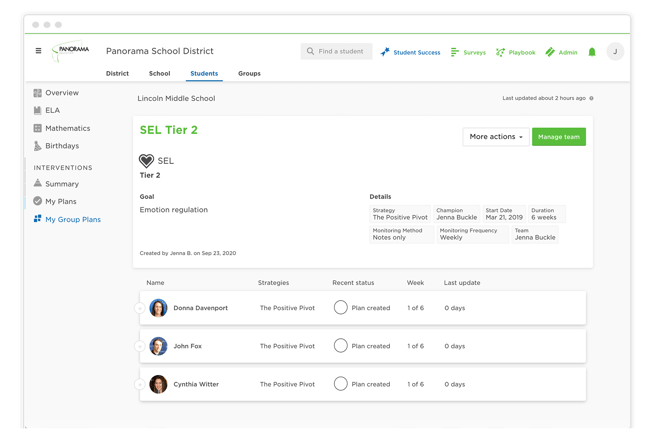Click John Fox's name

pyautogui.click(x=188, y=346)
